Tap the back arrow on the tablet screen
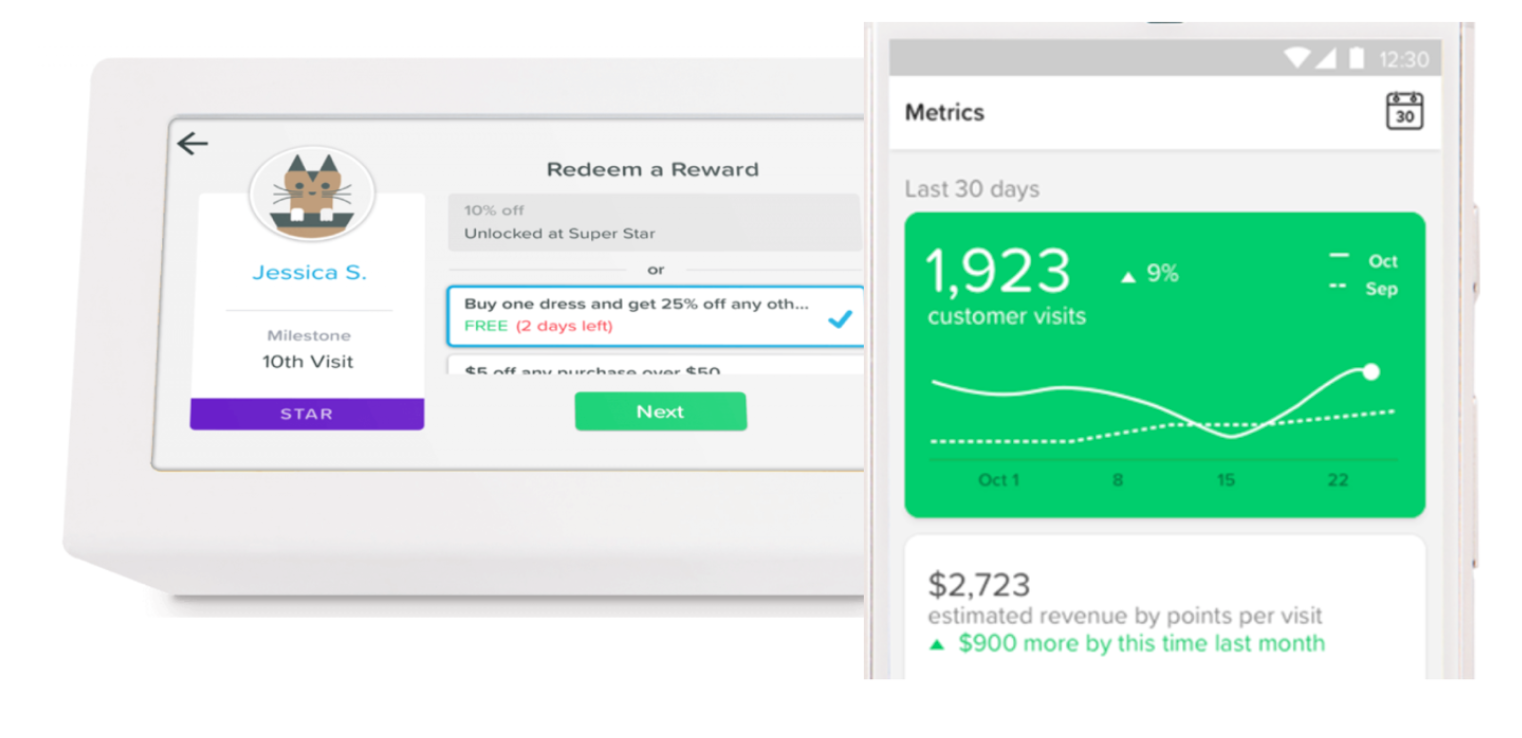 click(x=192, y=144)
